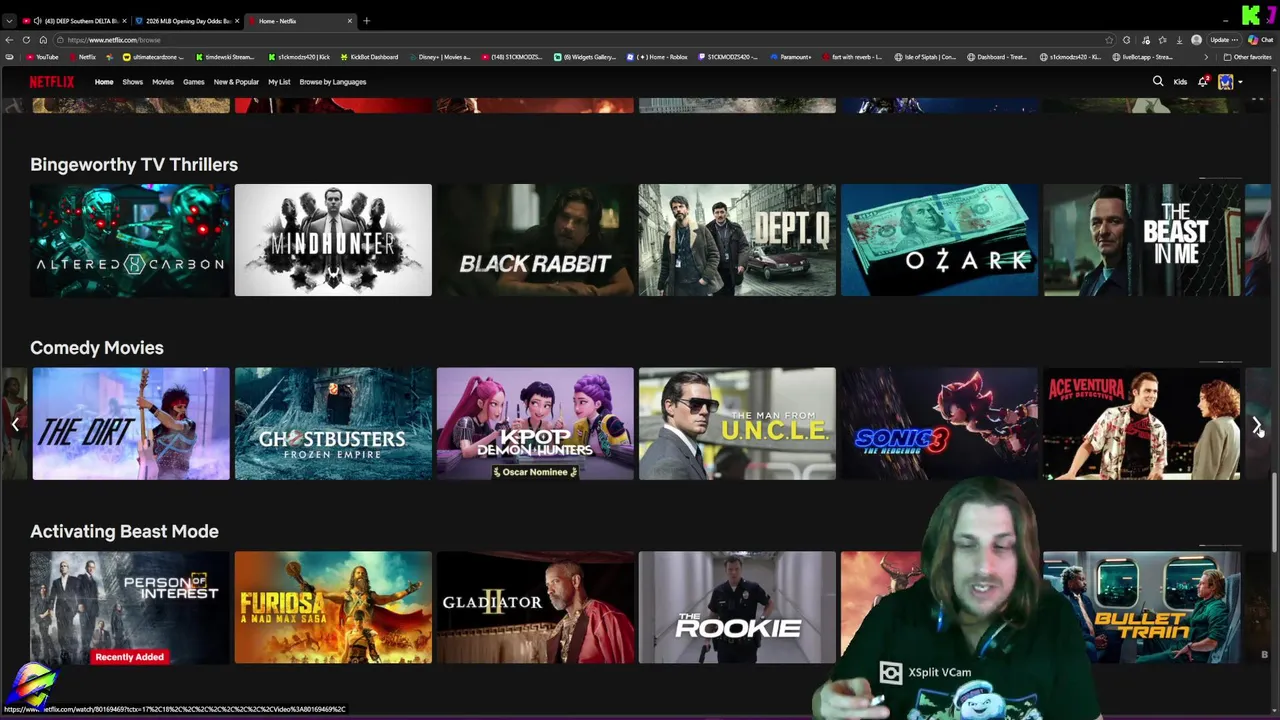Open Altered Carbon title card
The width and height of the screenshot is (1280, 720).
[130, 240]
